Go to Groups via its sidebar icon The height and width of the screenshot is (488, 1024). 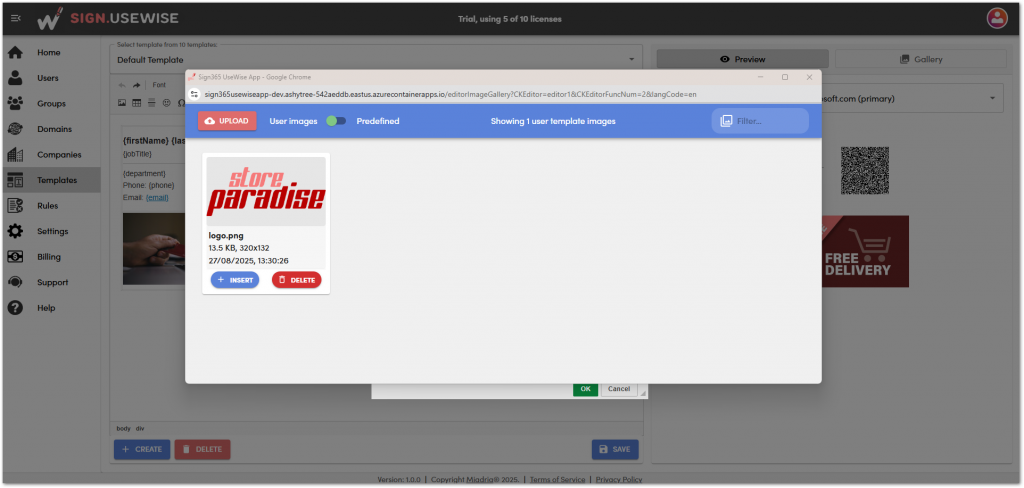(x=15, y=103)
